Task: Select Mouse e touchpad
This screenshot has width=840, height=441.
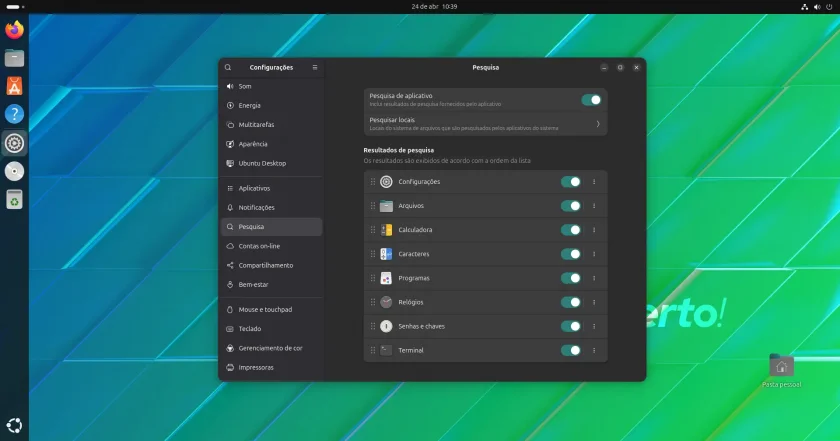Action: coord(272,310)
